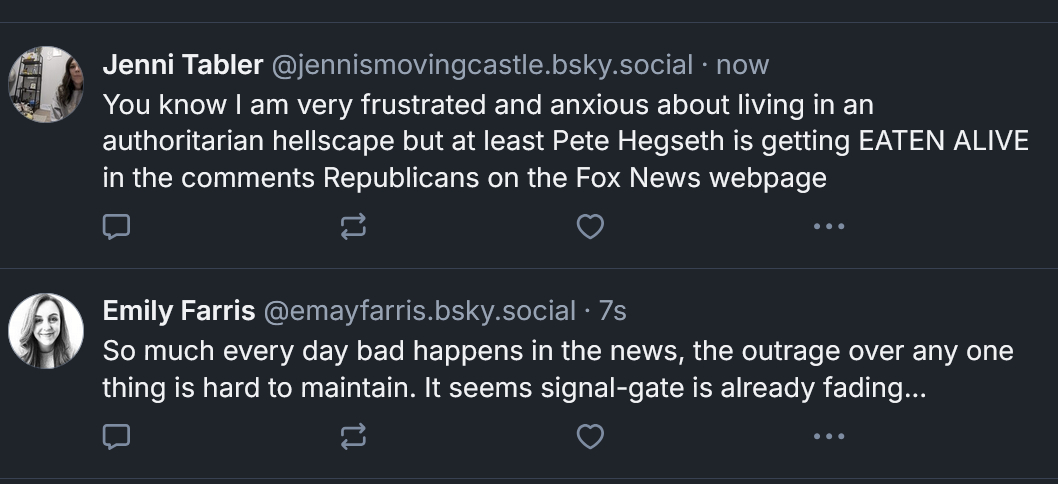Visit the Emily Farris display name link
This screenshot has width=1058, height=484.
[x=179, y=311]
